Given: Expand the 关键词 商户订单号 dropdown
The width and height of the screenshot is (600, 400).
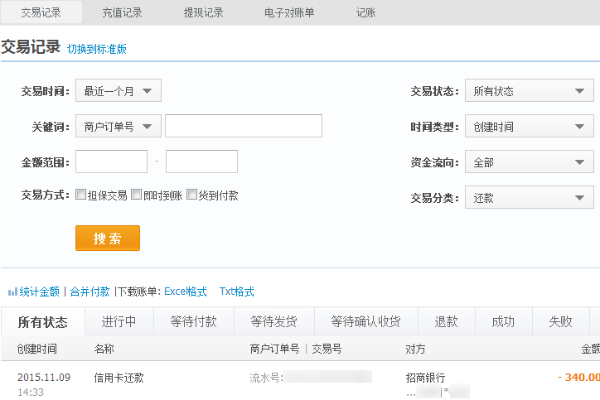Looking at the screenshot, I should pos(118,126).
